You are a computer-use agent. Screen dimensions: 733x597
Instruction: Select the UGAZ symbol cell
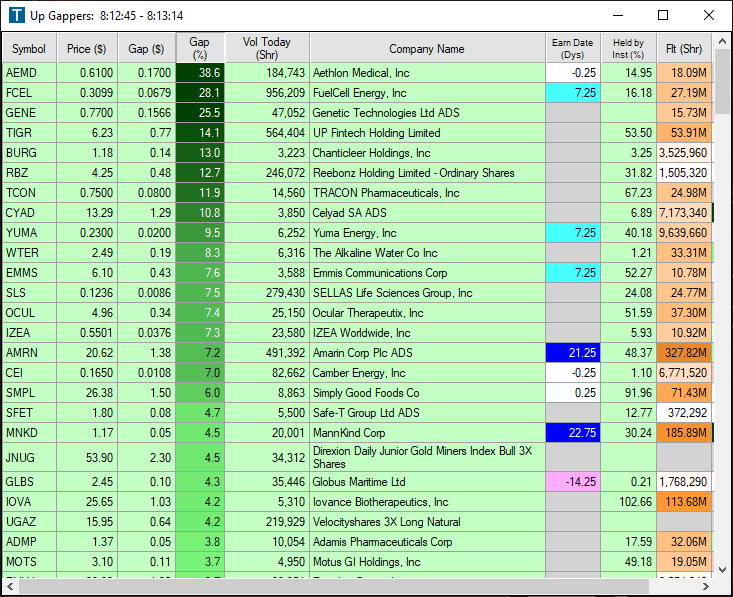pyautogui.click(x=29, y=522)
